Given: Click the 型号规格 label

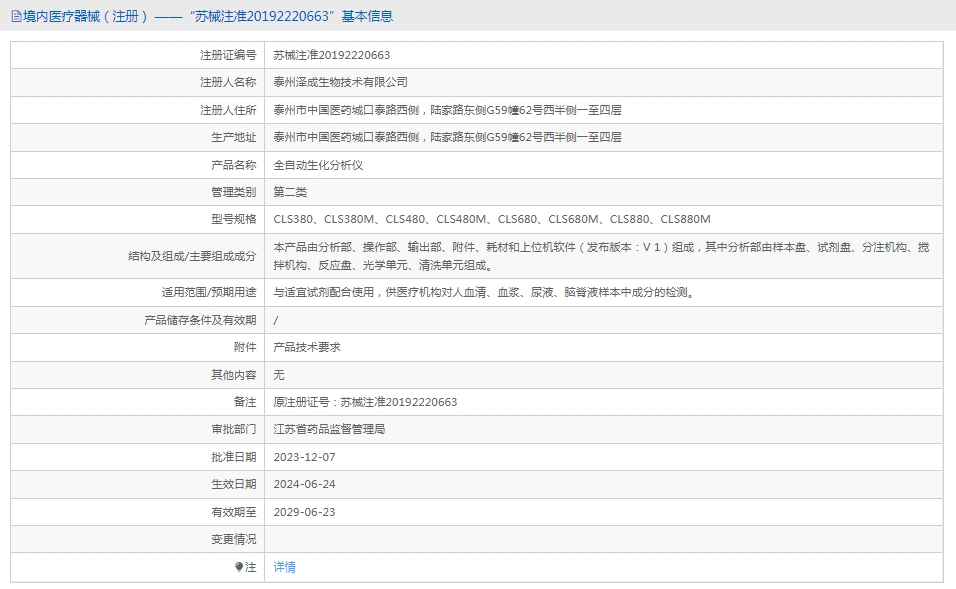Looking at the screenshot, I should coord(234,219).
